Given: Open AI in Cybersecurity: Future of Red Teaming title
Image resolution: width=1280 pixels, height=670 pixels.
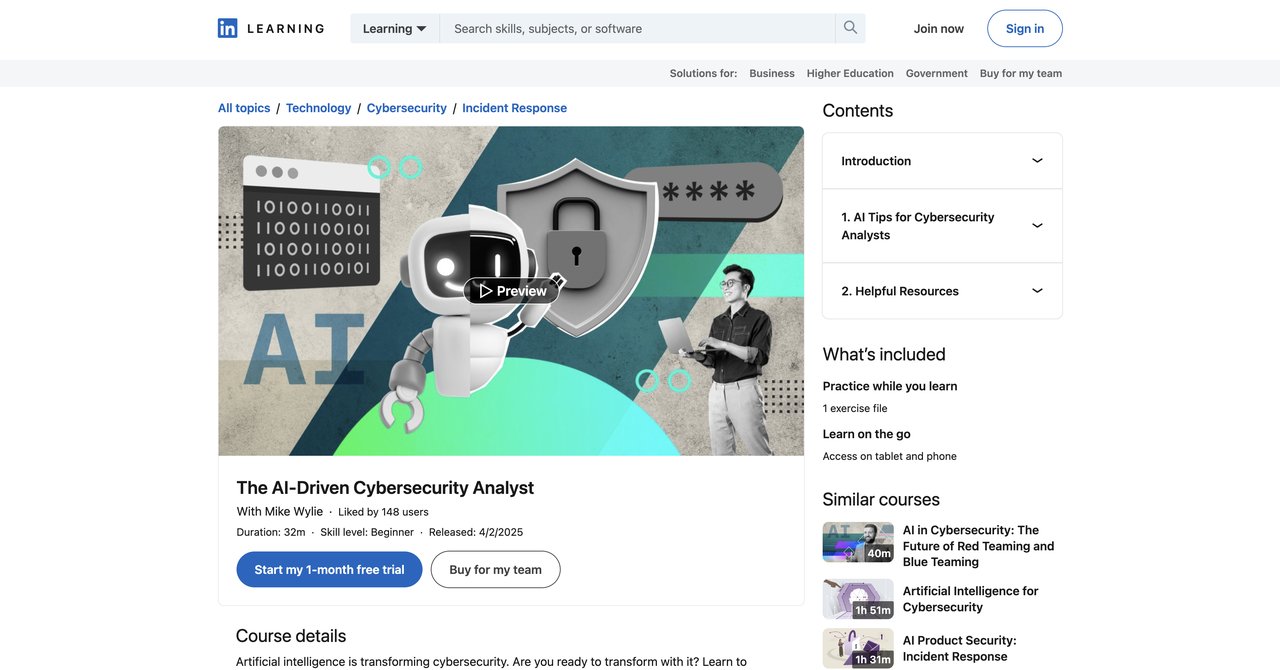Looking at the screenshot, I should (x=978, y=546).
